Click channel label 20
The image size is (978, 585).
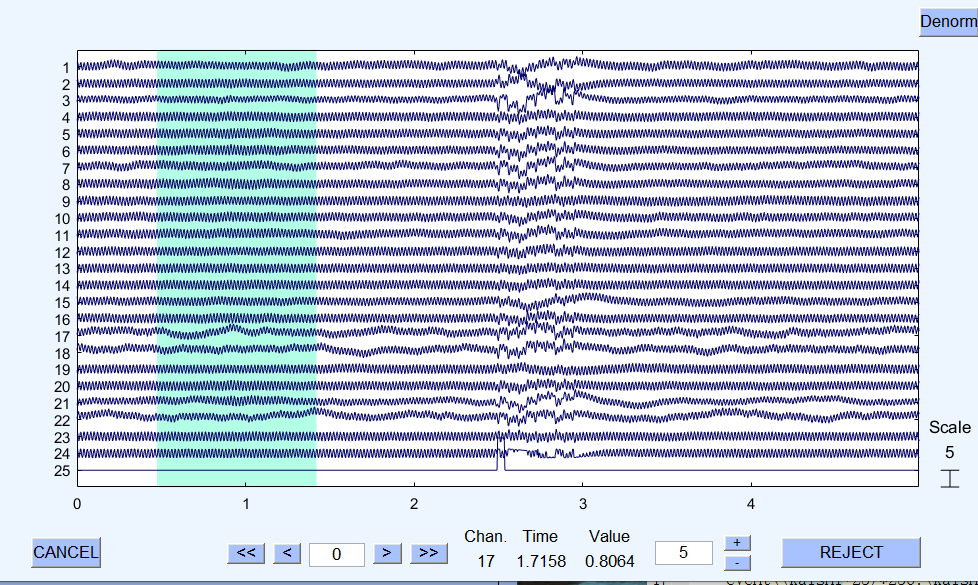click(62, 387)
